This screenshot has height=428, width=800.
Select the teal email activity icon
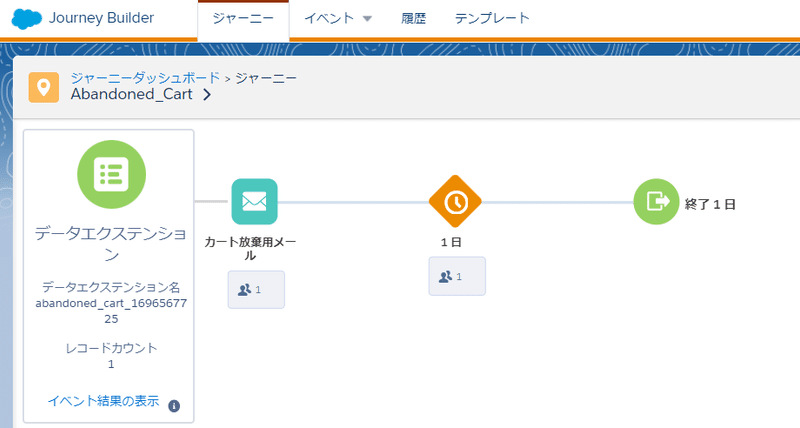(255, 202)
